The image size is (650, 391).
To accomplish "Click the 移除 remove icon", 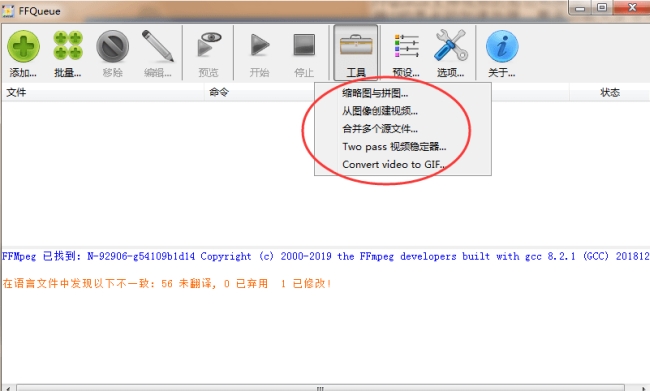I will 112,46.
